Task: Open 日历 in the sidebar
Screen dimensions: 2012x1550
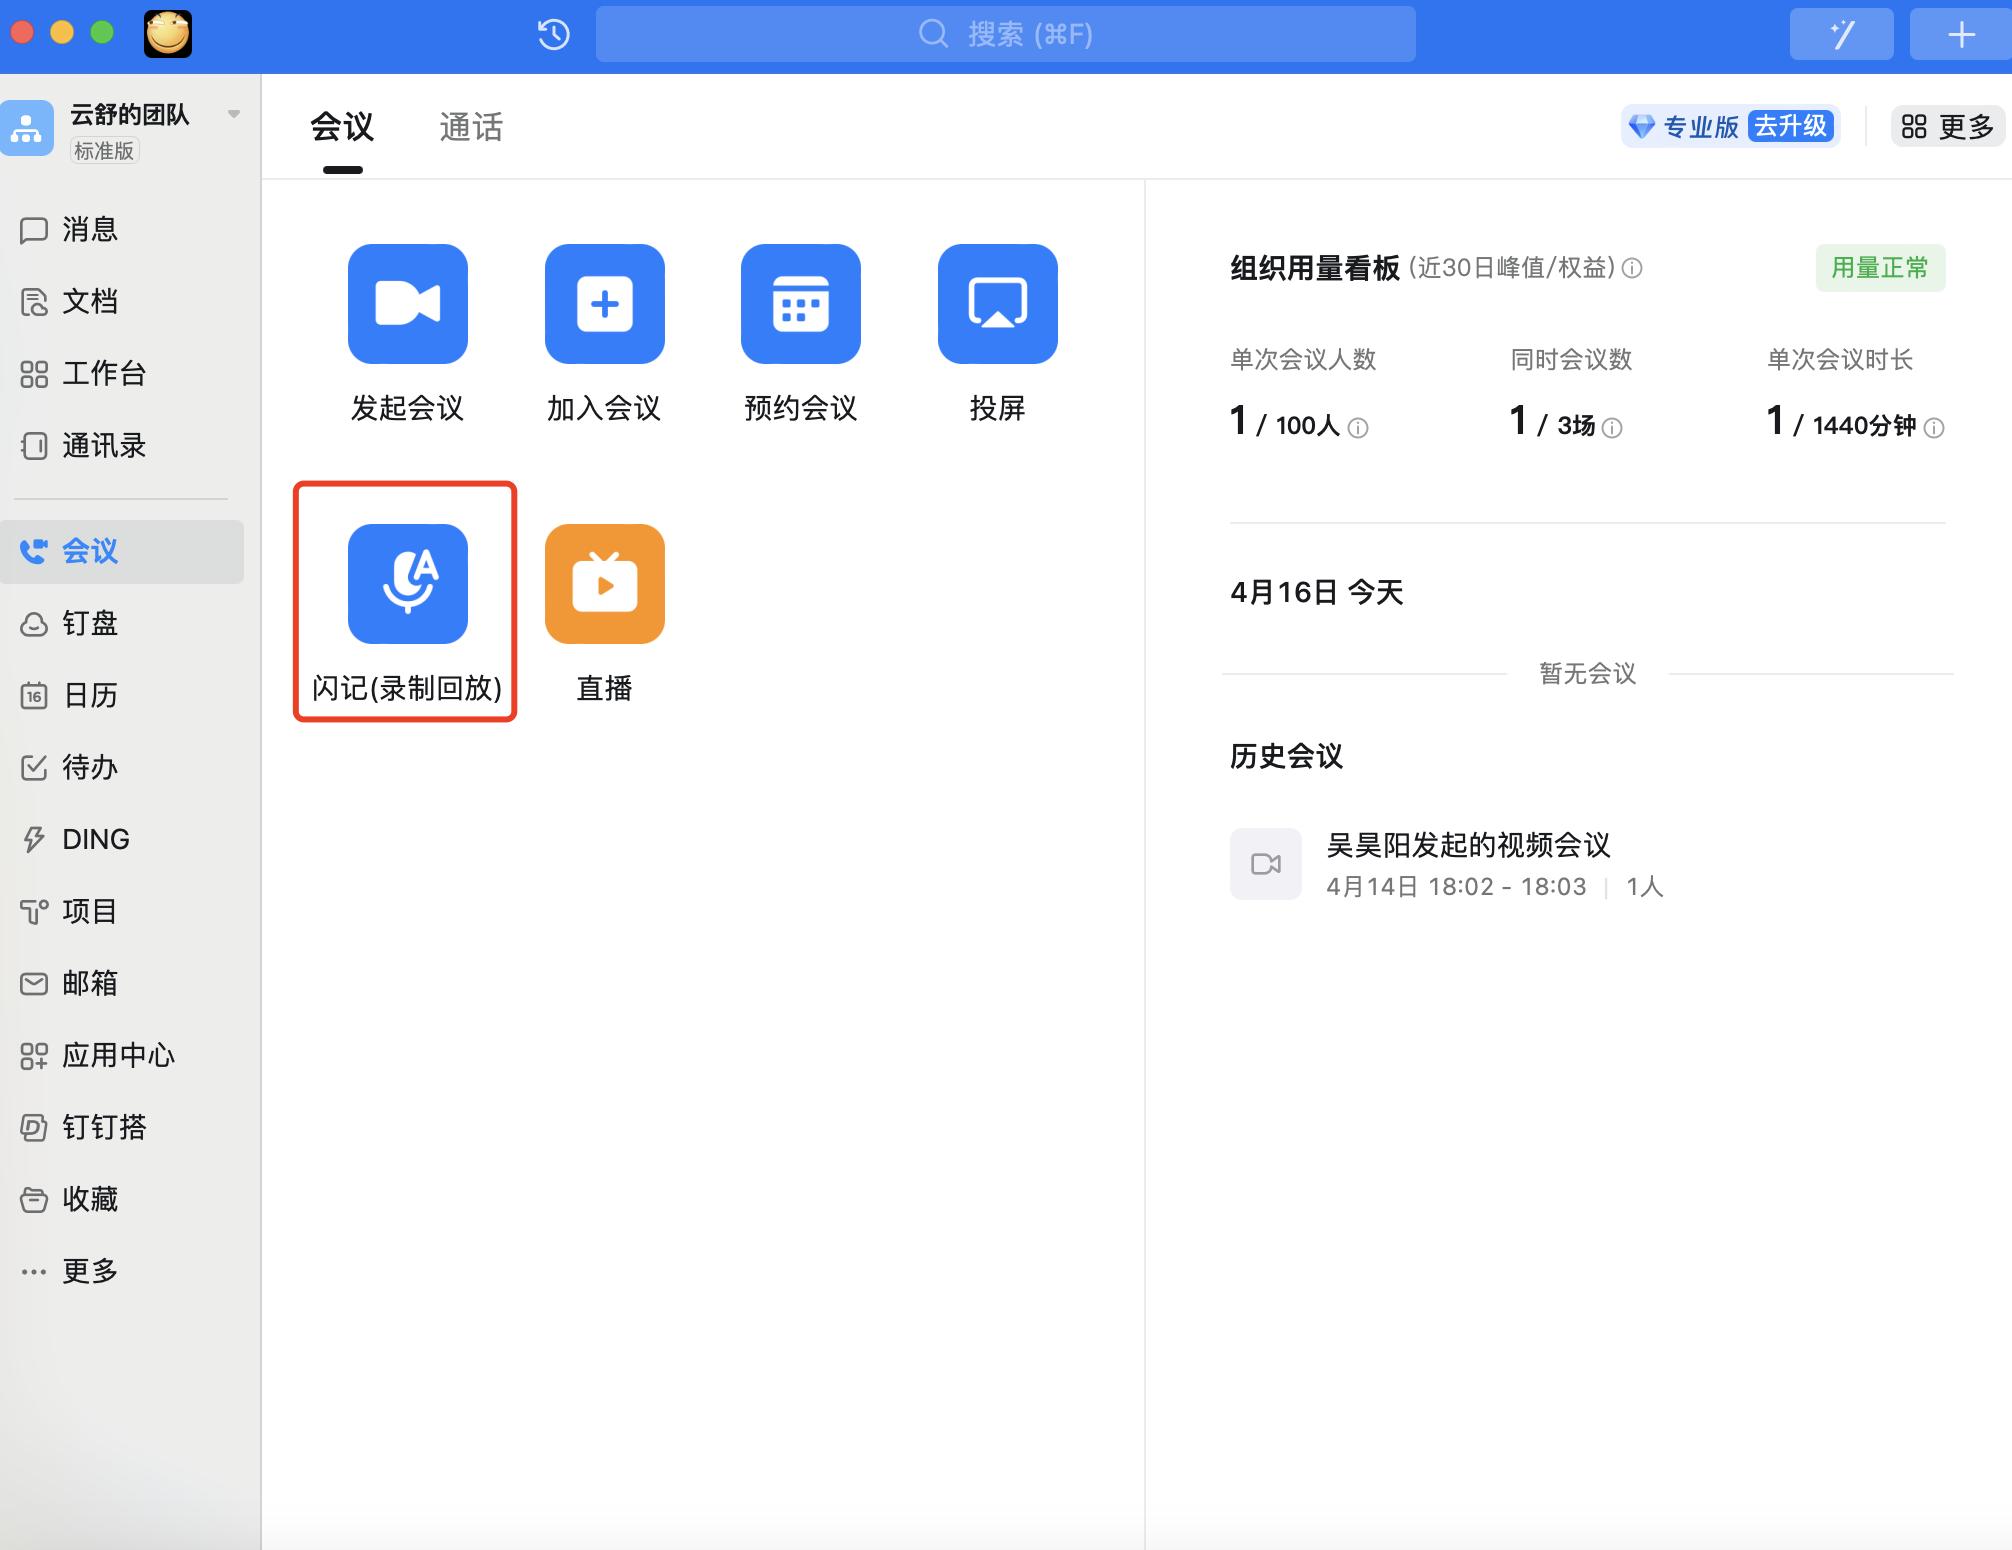Action: [x=122, y=696]
